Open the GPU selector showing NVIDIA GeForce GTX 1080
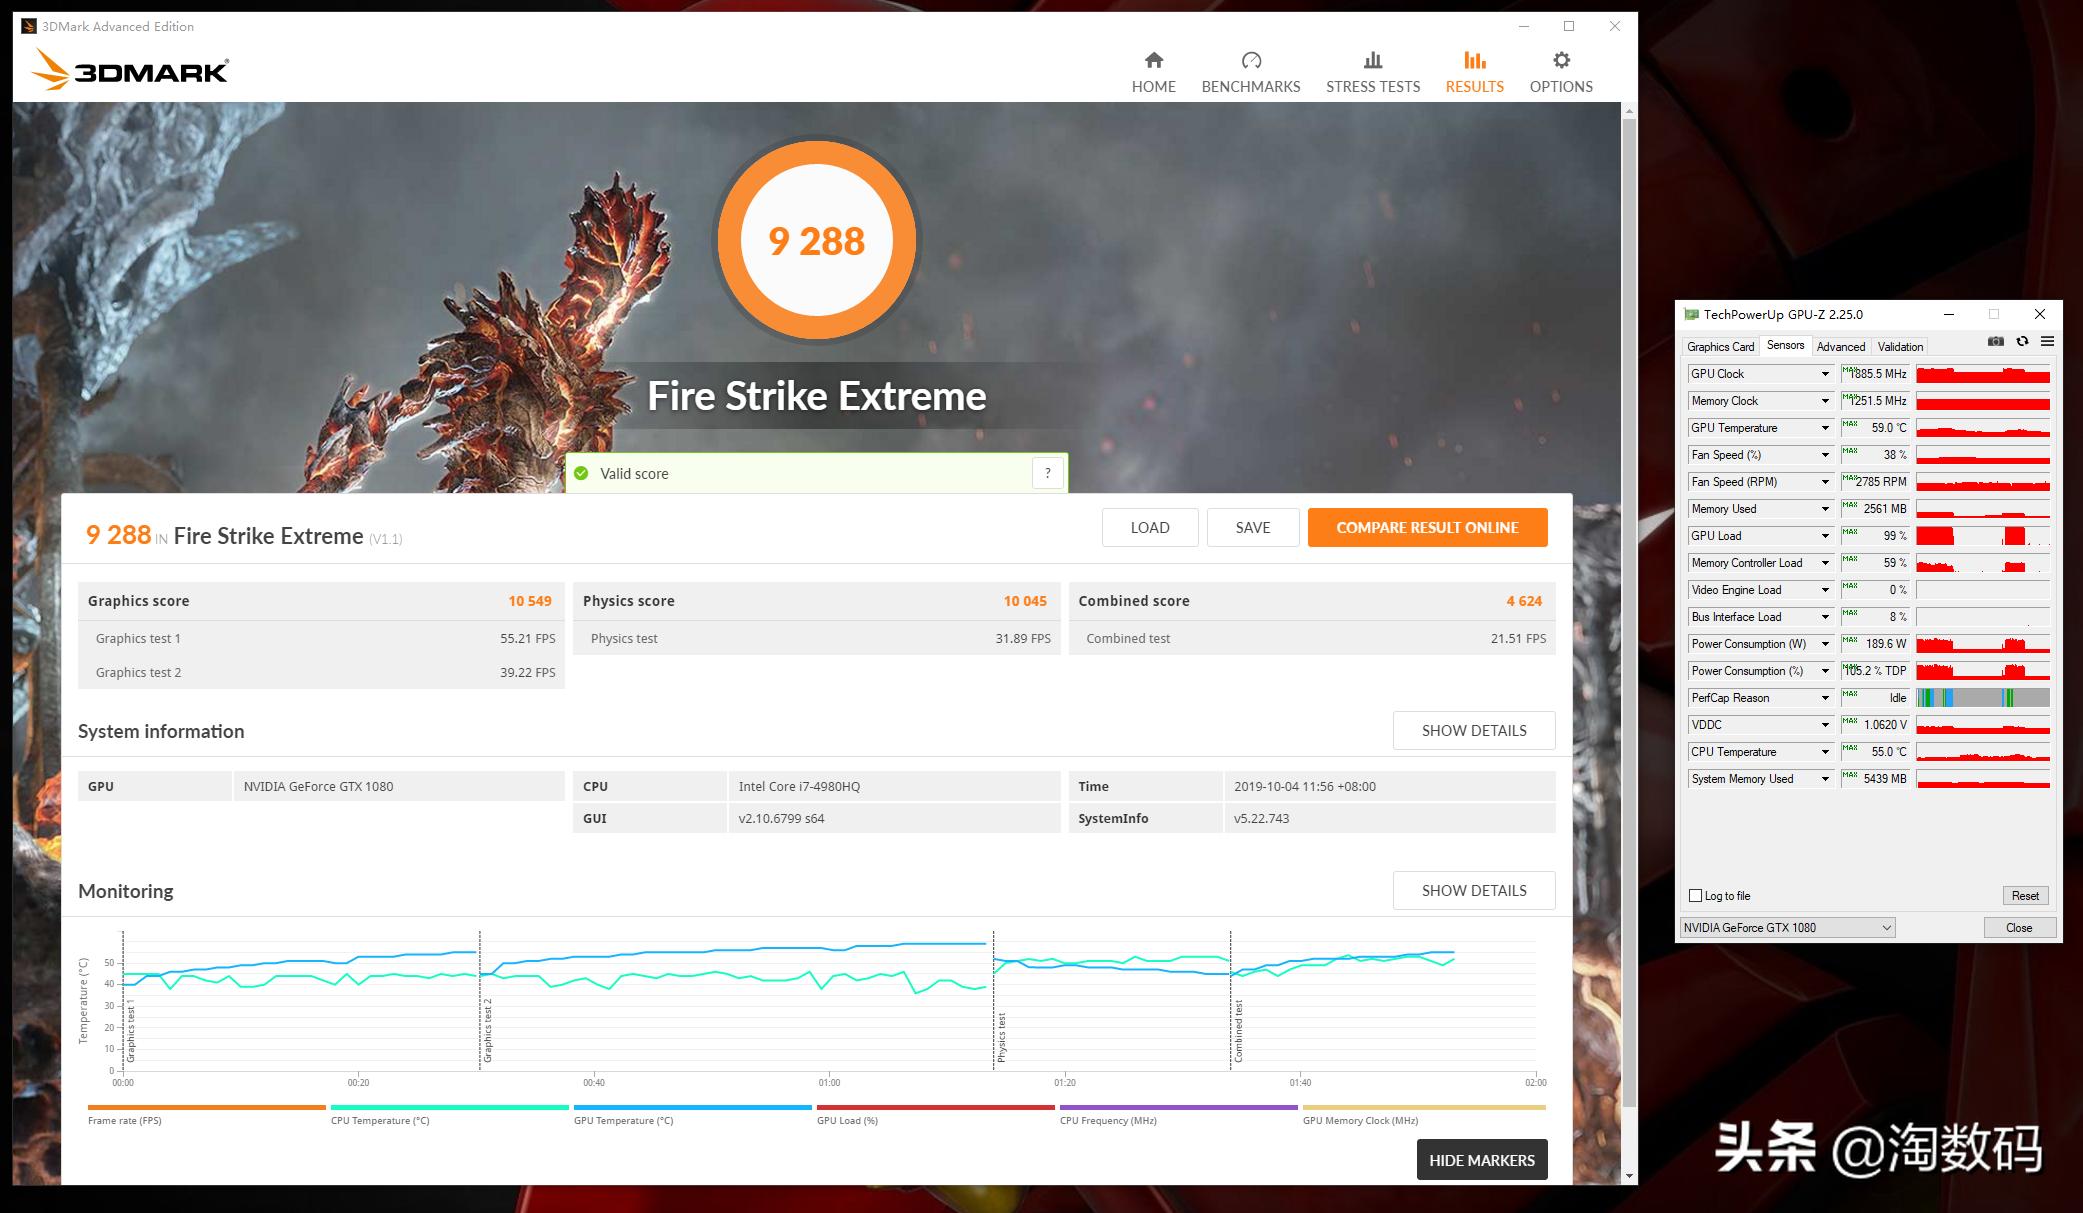The width and height of the screenshot is (2083, 1213). (x=1786, y=927)
